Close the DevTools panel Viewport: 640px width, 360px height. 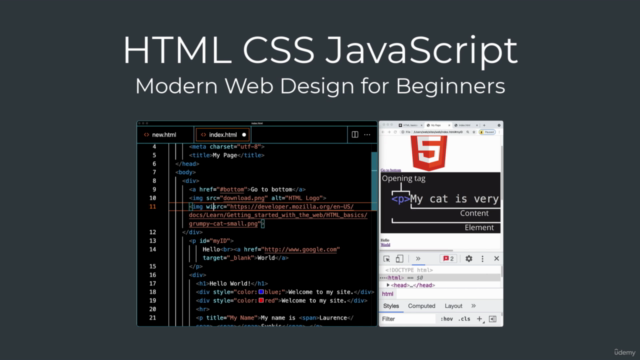[496, 259]
